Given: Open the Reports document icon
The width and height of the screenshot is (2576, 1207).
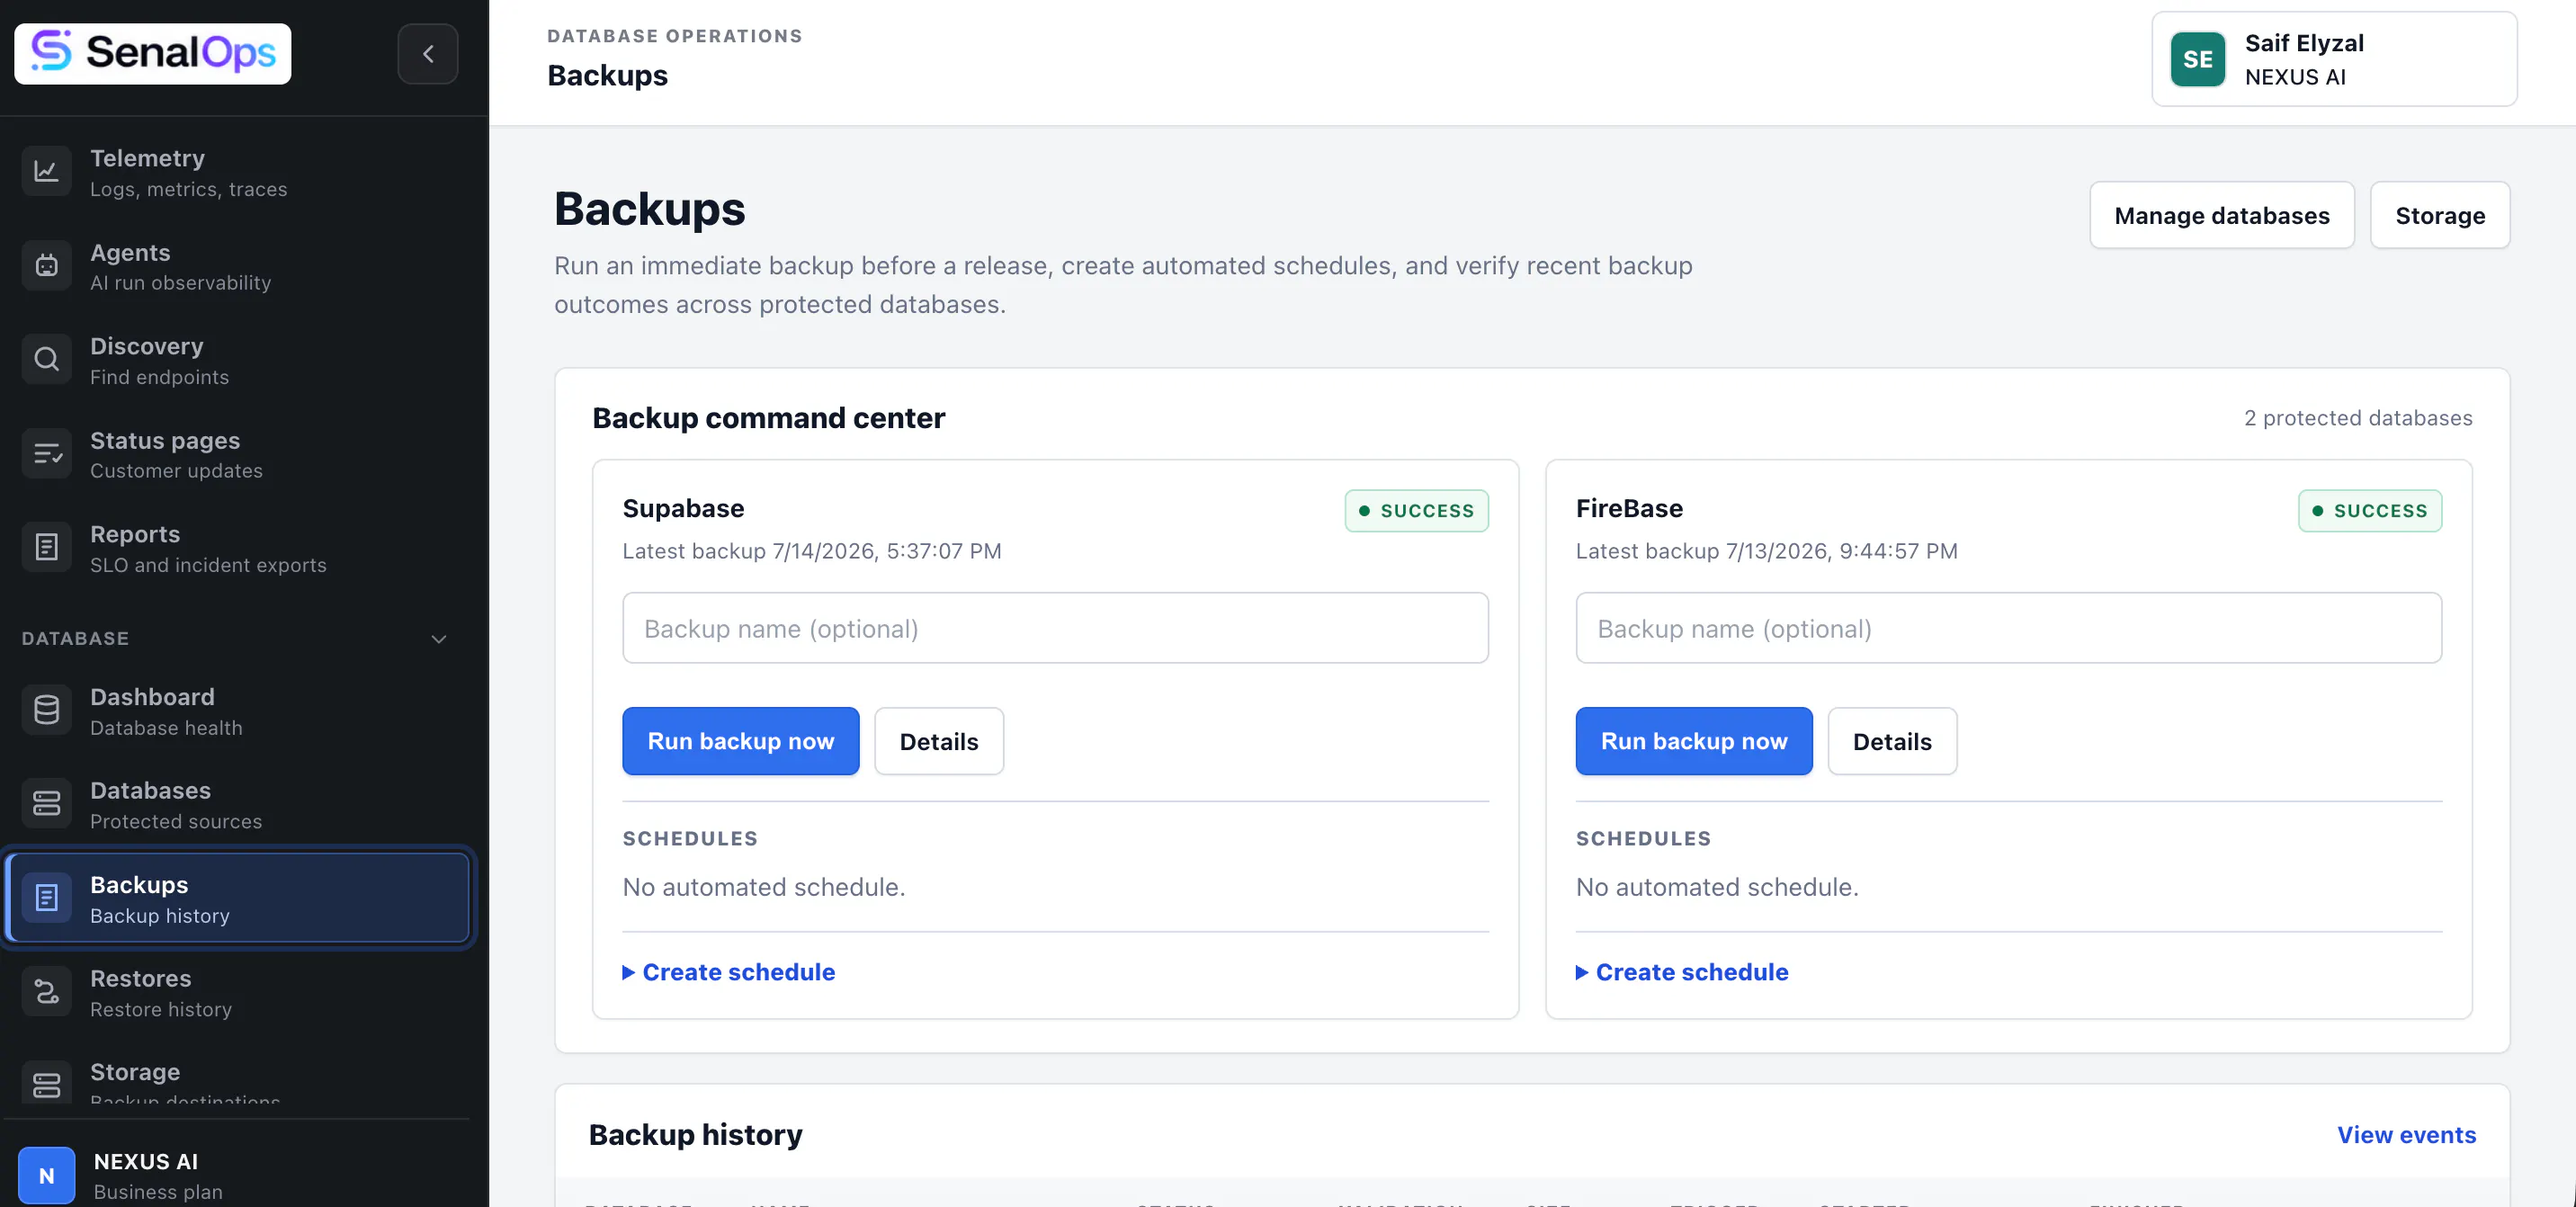Looking at the screenshot, I should [x=46, y=547].
